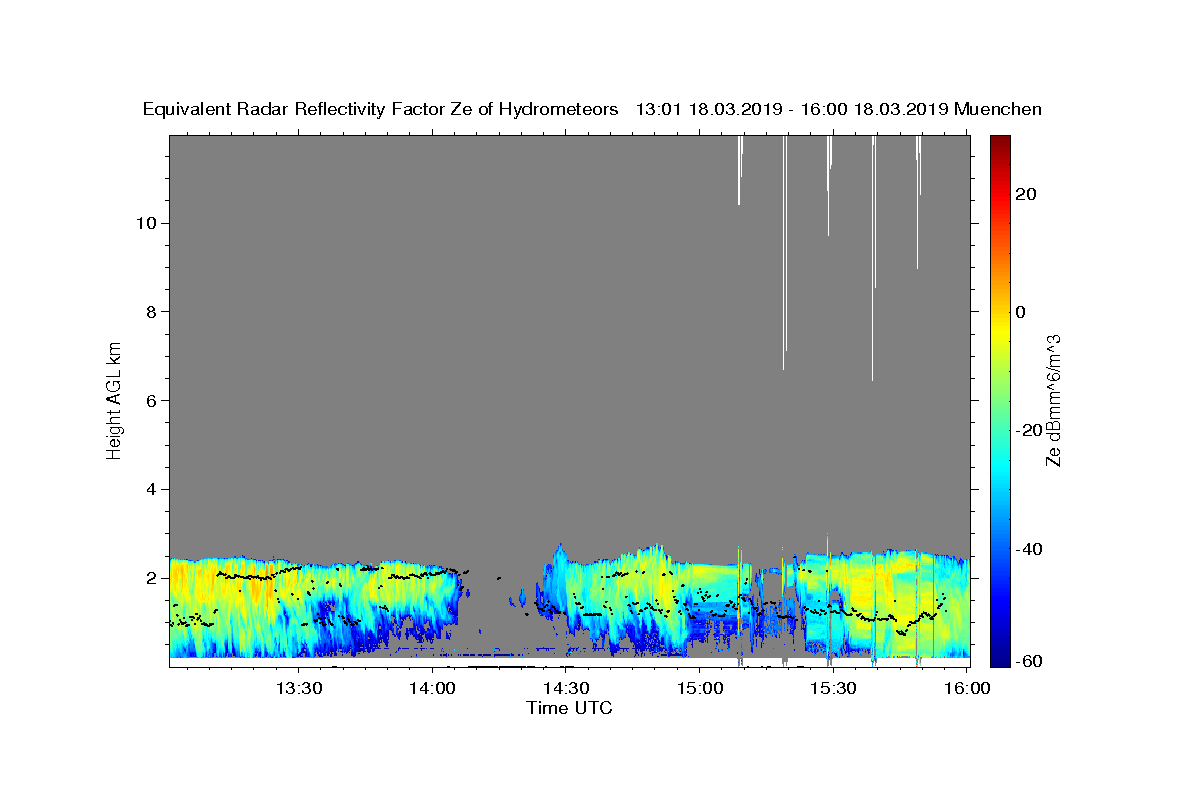This screenshot has height=800, width=1200.
Task: Click the colorbar value '0'
Action: (x=1021, y=312)
